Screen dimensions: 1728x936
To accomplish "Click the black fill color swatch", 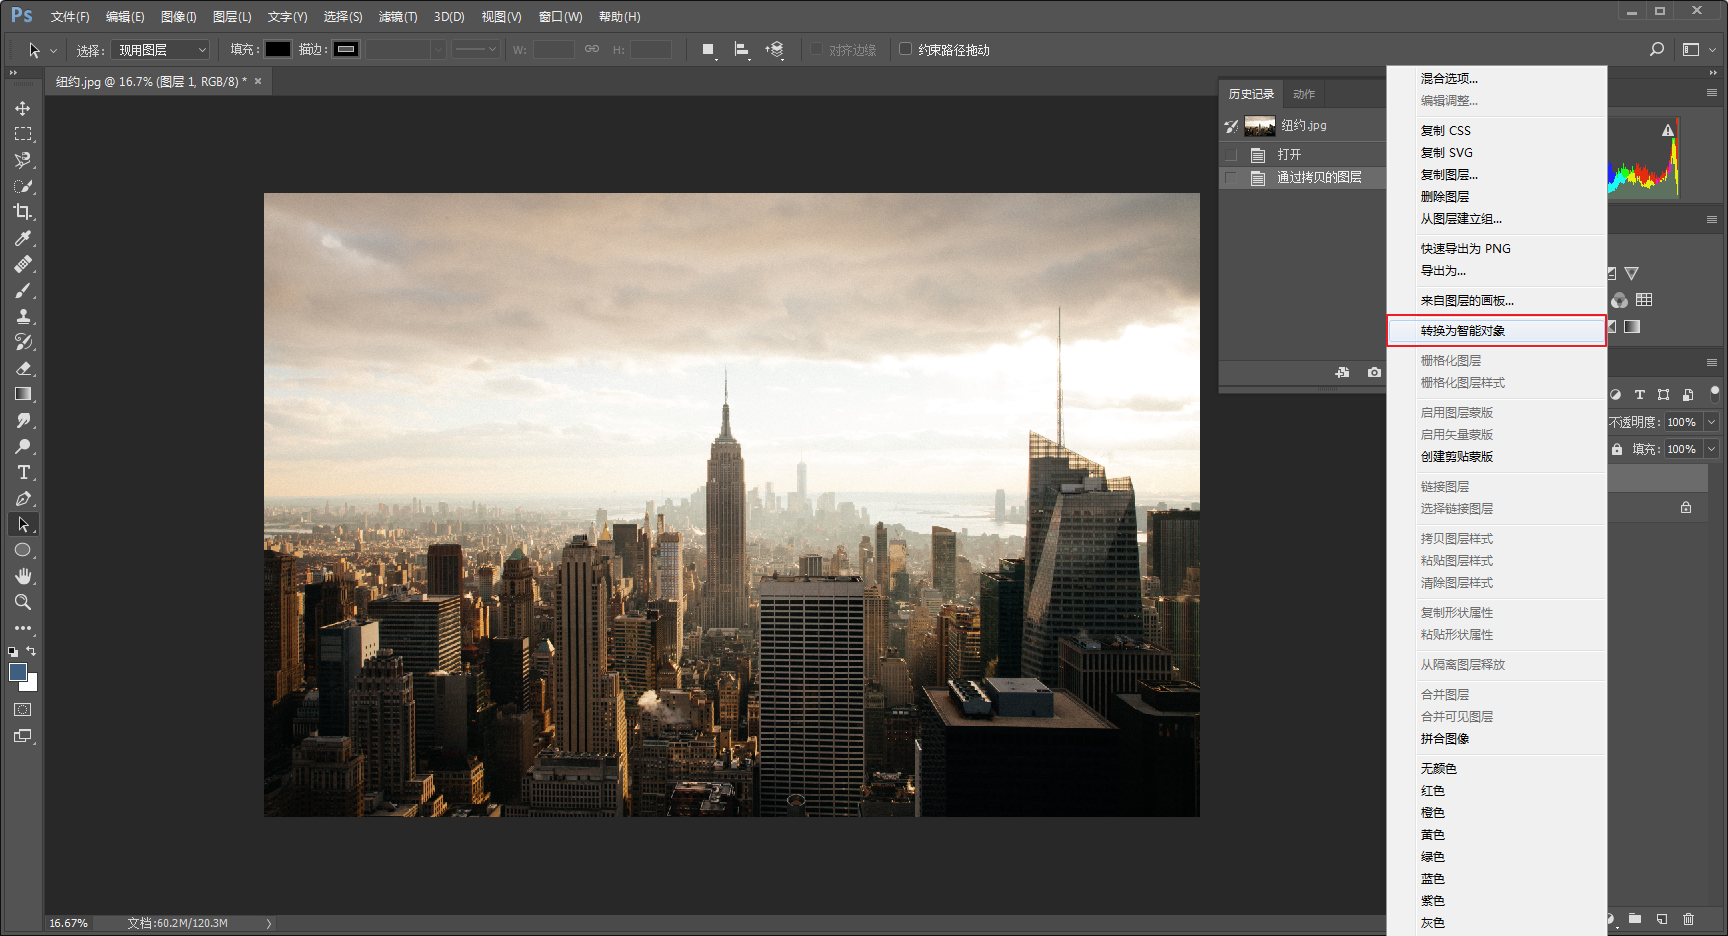I will point(278,49).
